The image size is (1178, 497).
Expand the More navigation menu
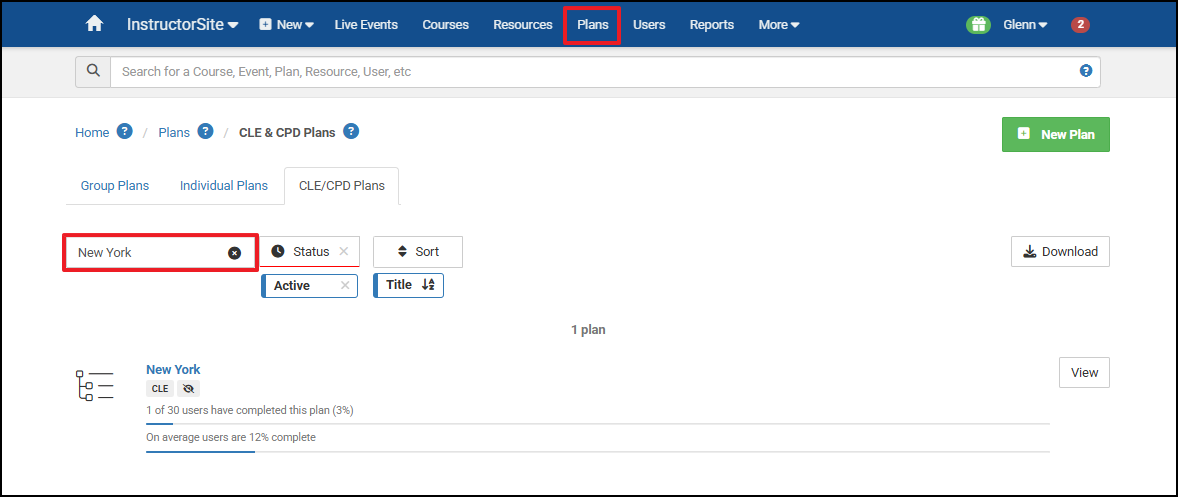(778, 25)
